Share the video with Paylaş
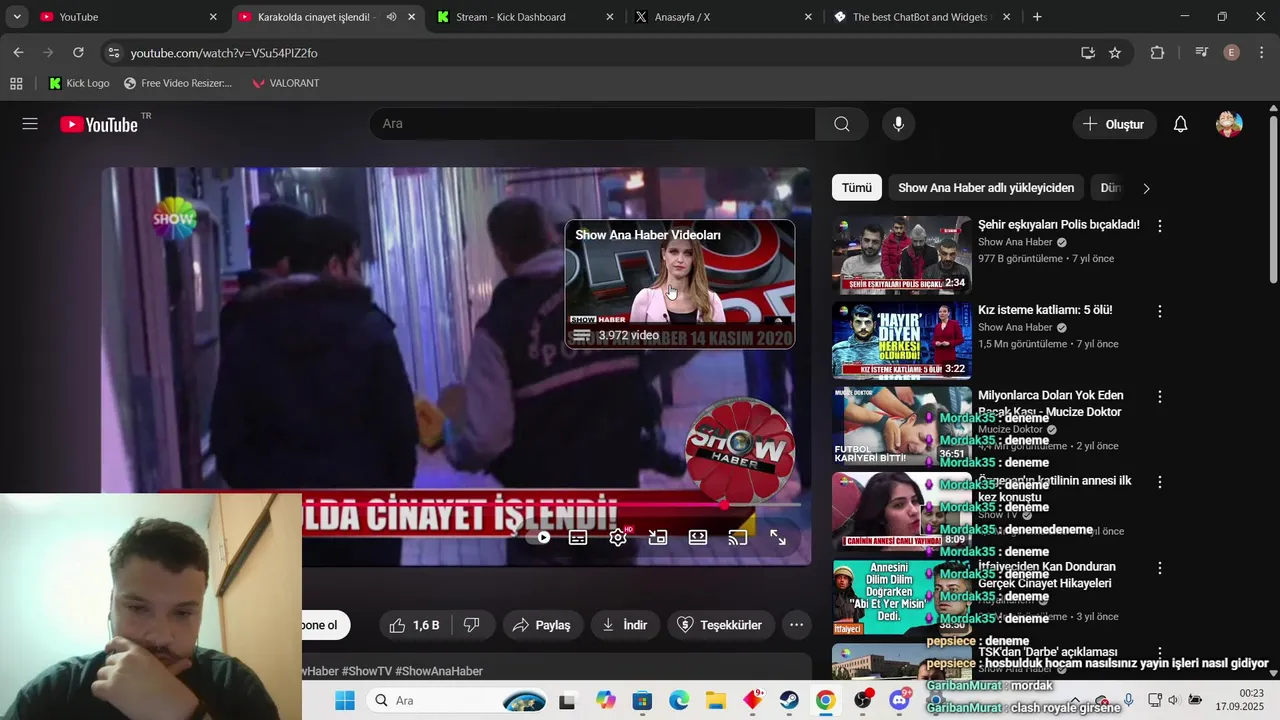Image resolution: width=1280 pixels, height=720 pixels. [x=542, y=625]
